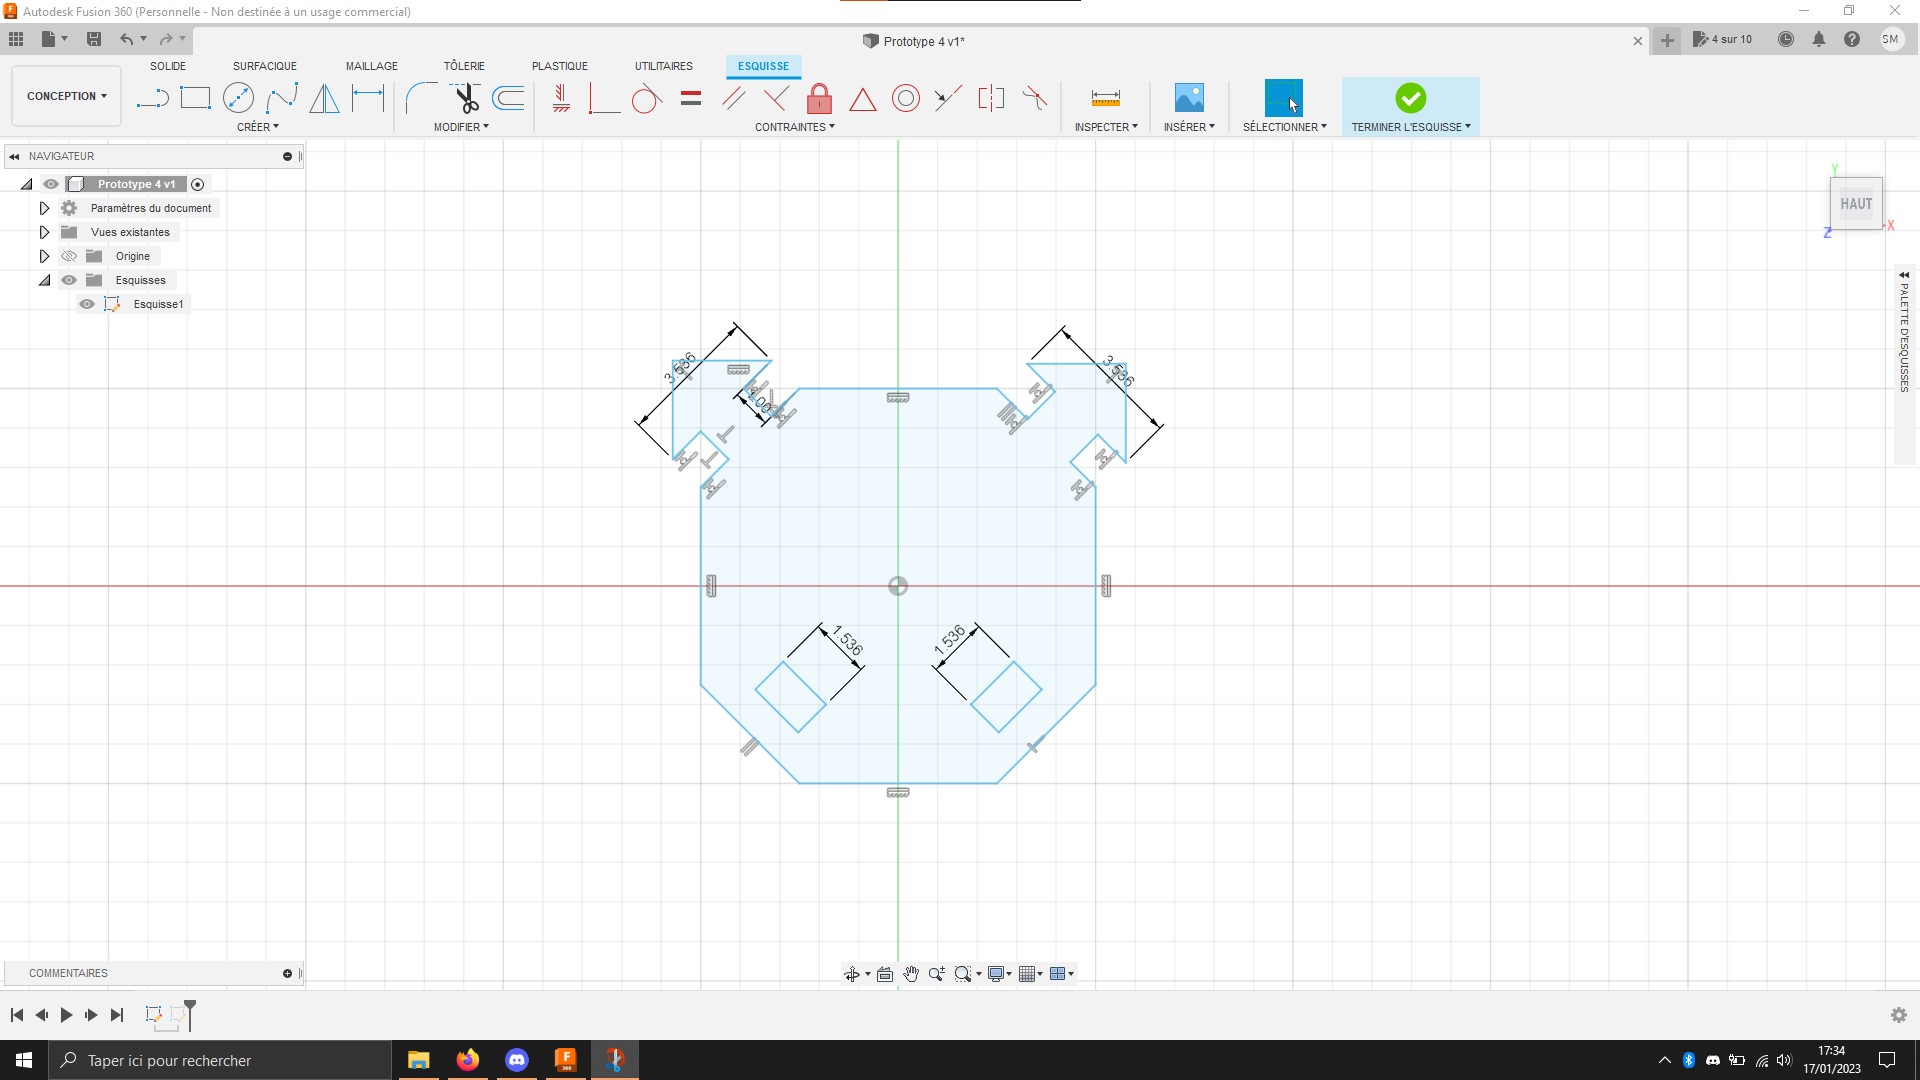The width and height of the screenshot is (1920, 1080).
Task: Select the Offset tool
Action: coord(509,98)
